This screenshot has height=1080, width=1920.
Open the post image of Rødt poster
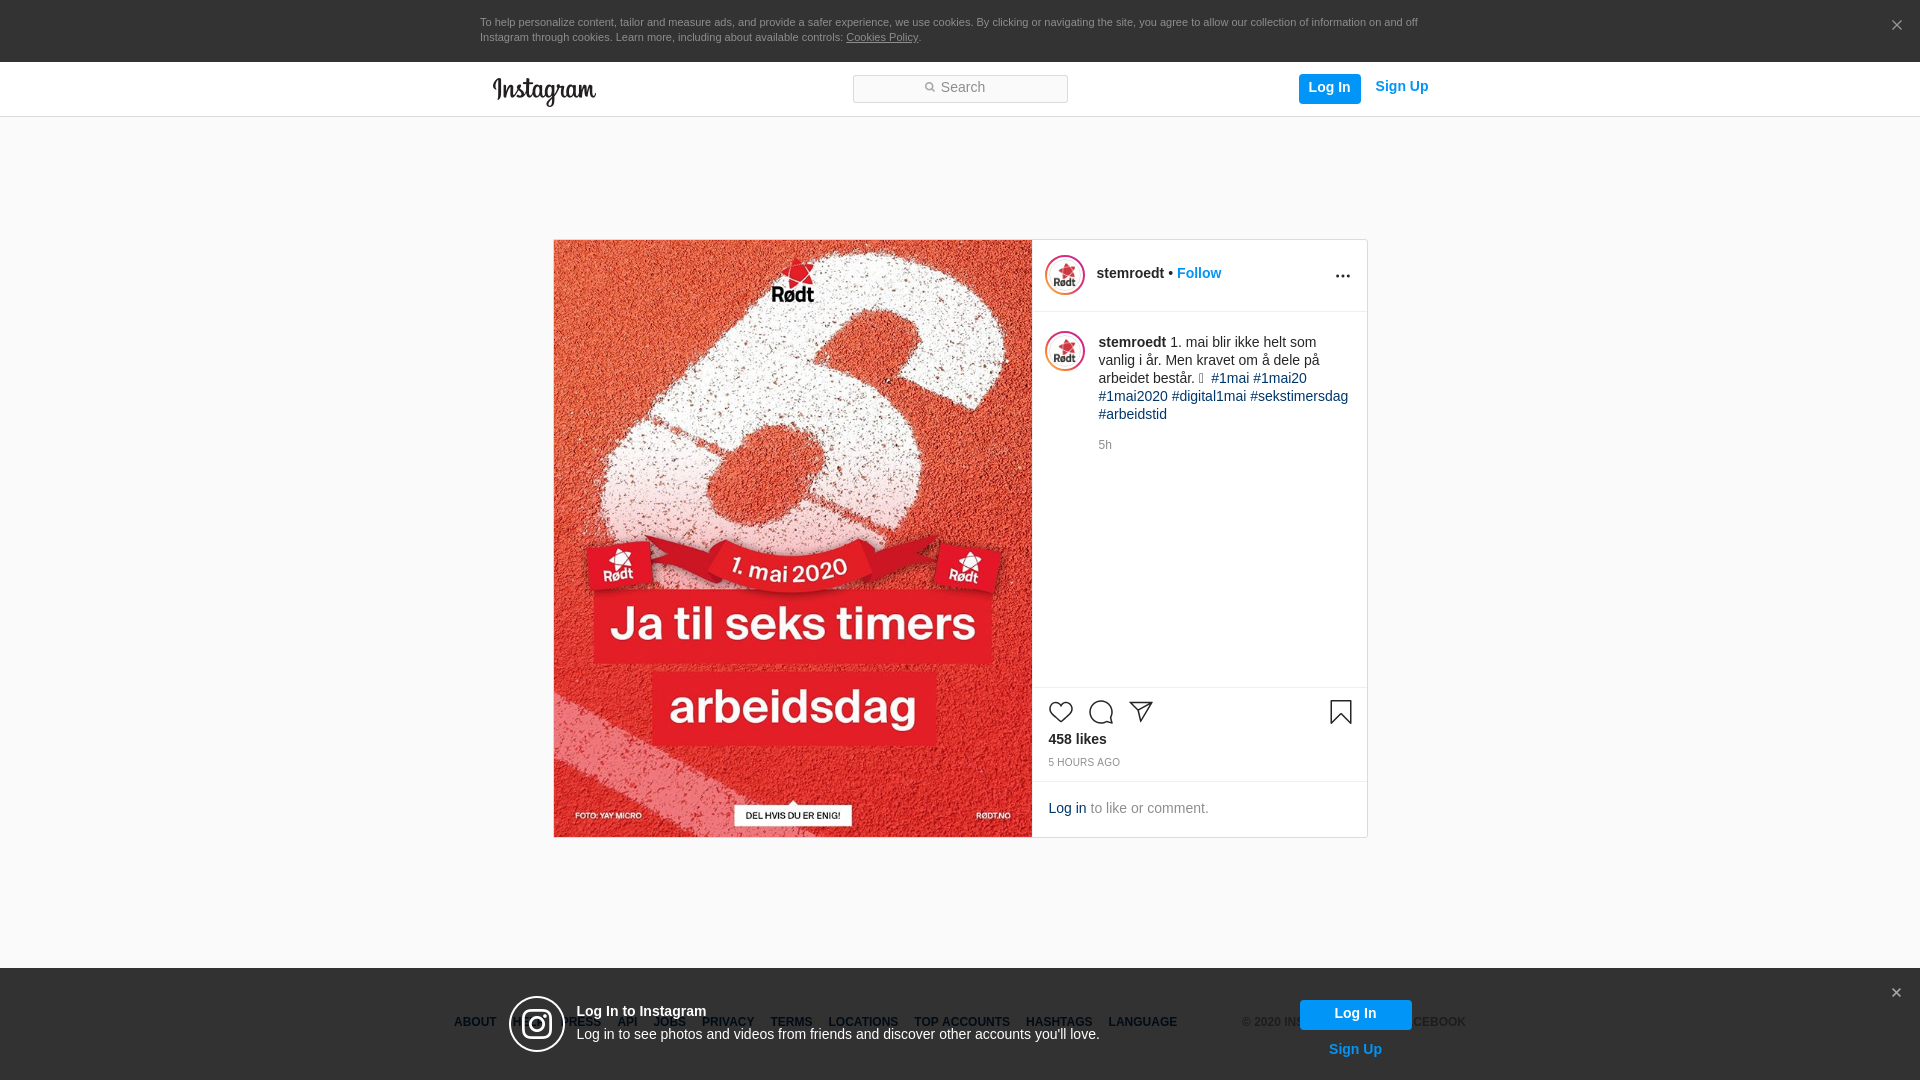(793, 538)
